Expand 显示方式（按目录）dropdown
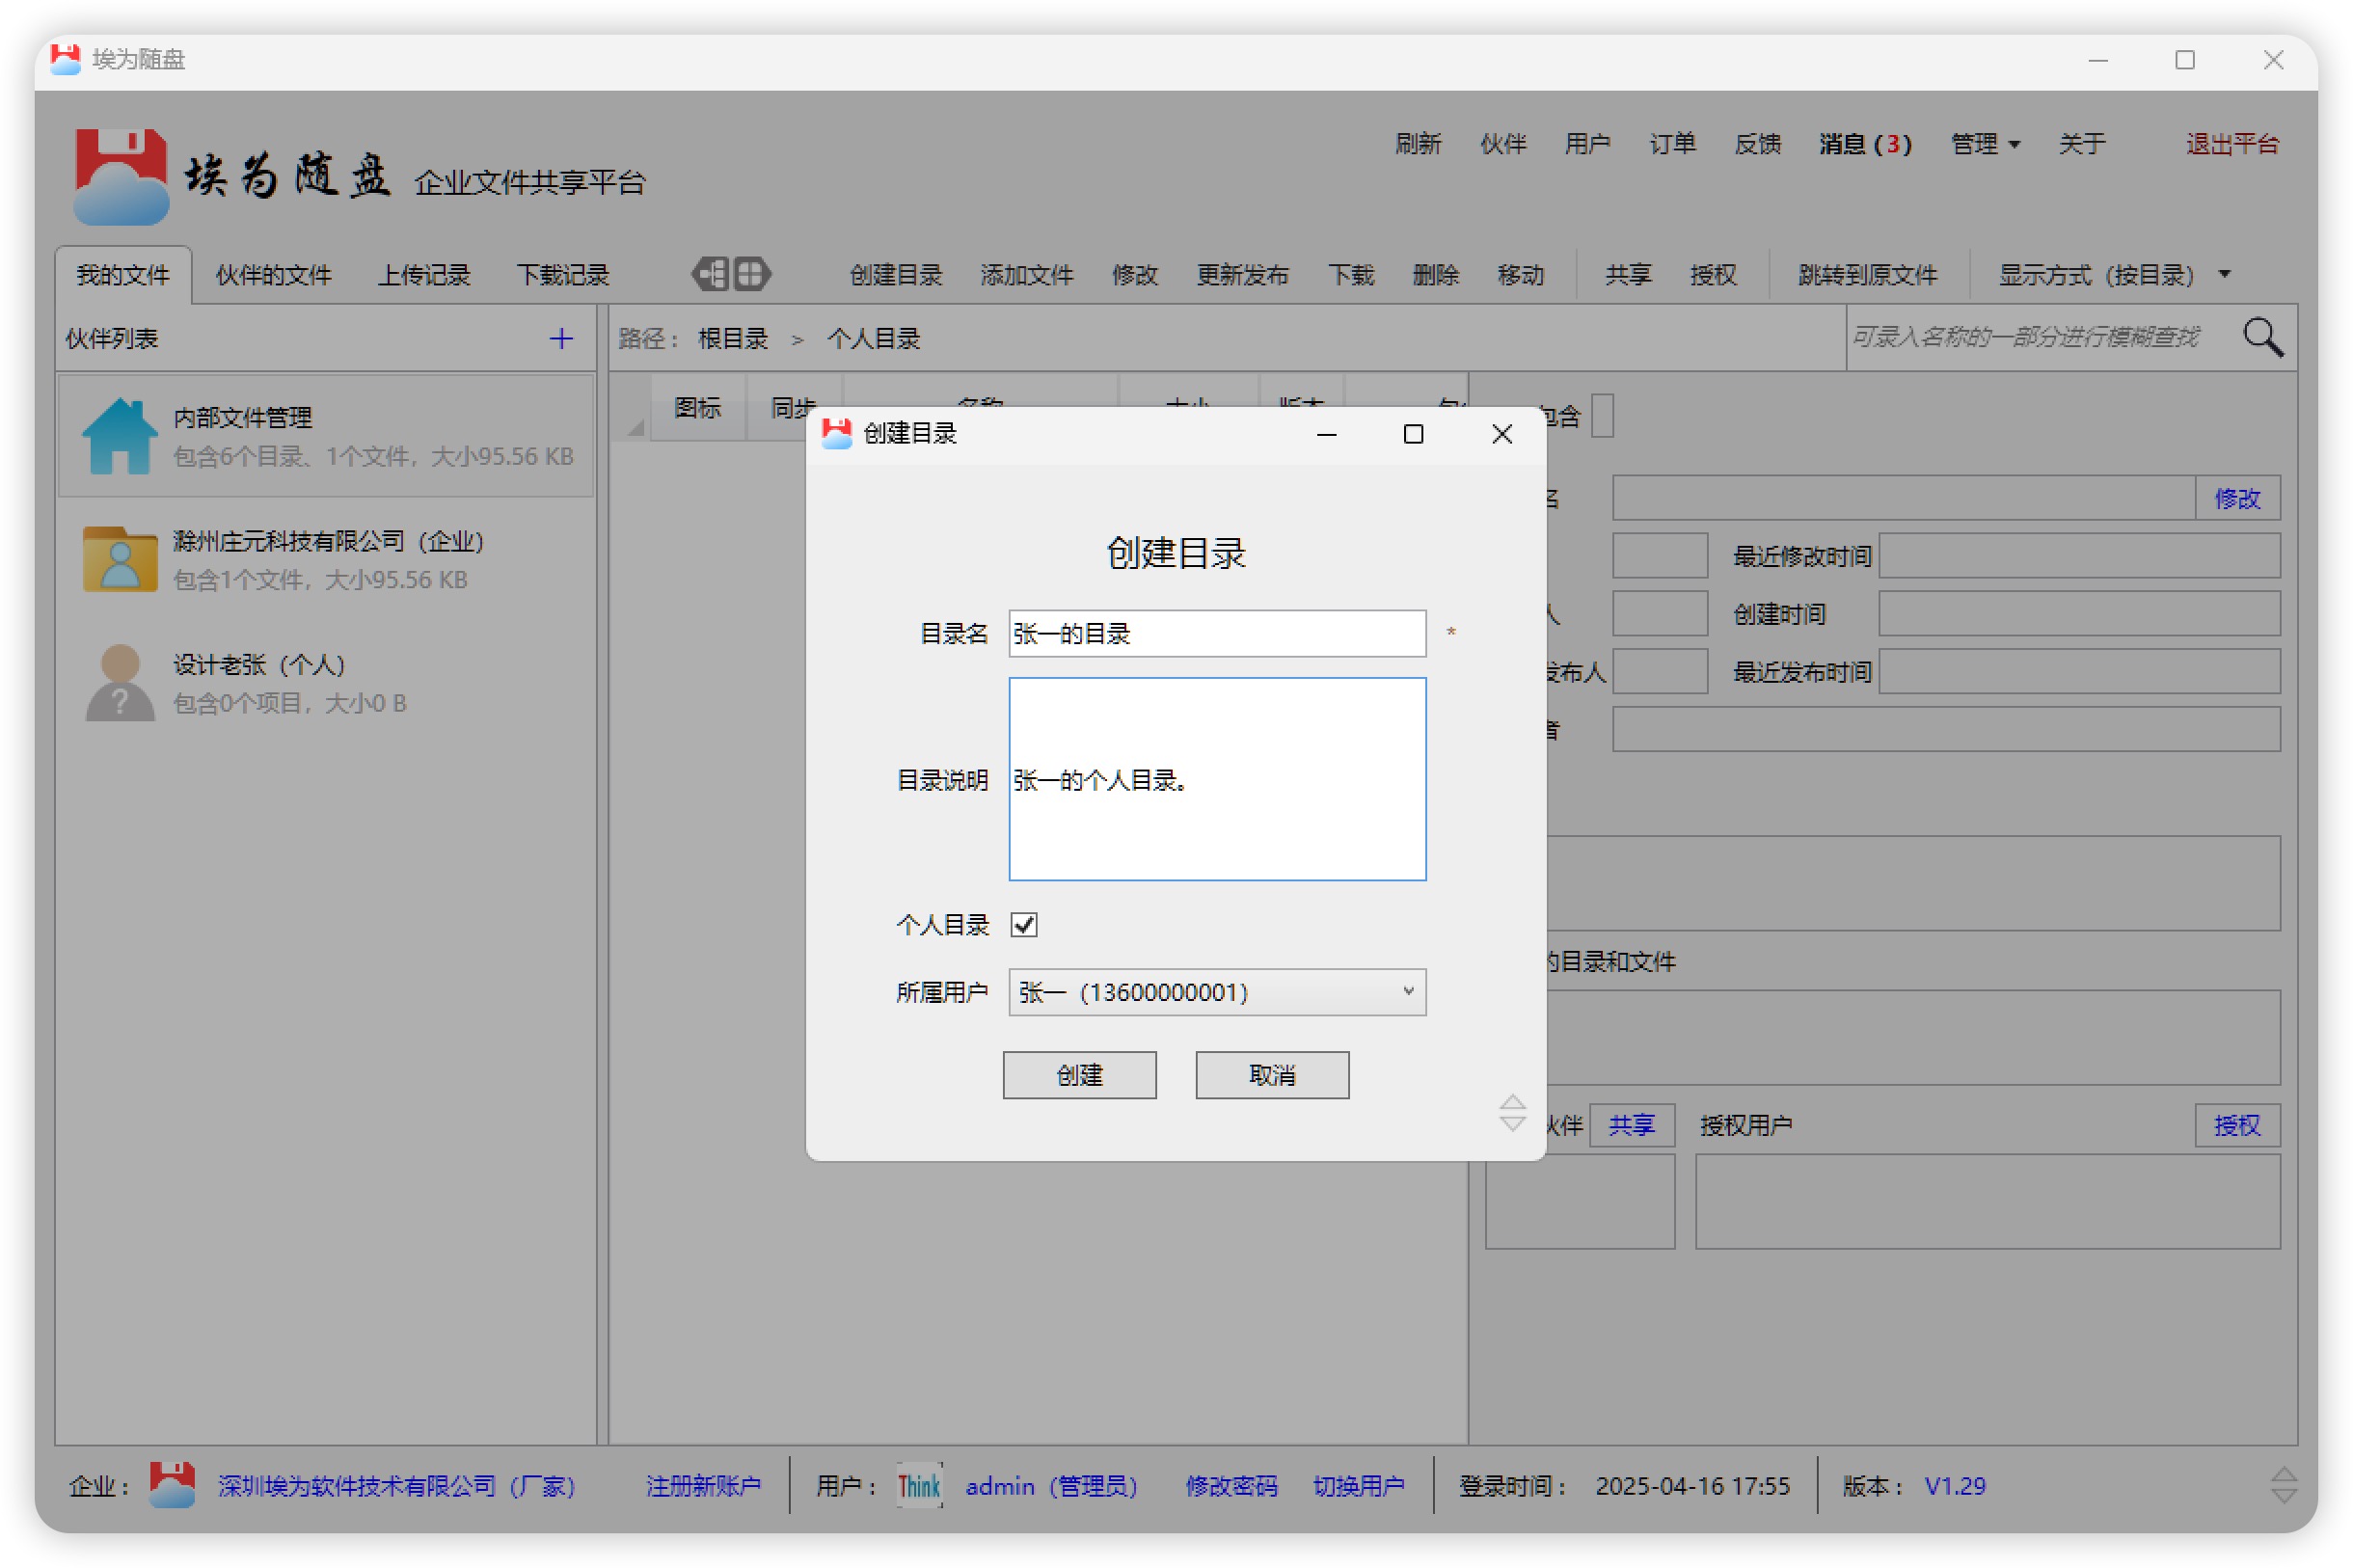 [x=2115, y=275]
